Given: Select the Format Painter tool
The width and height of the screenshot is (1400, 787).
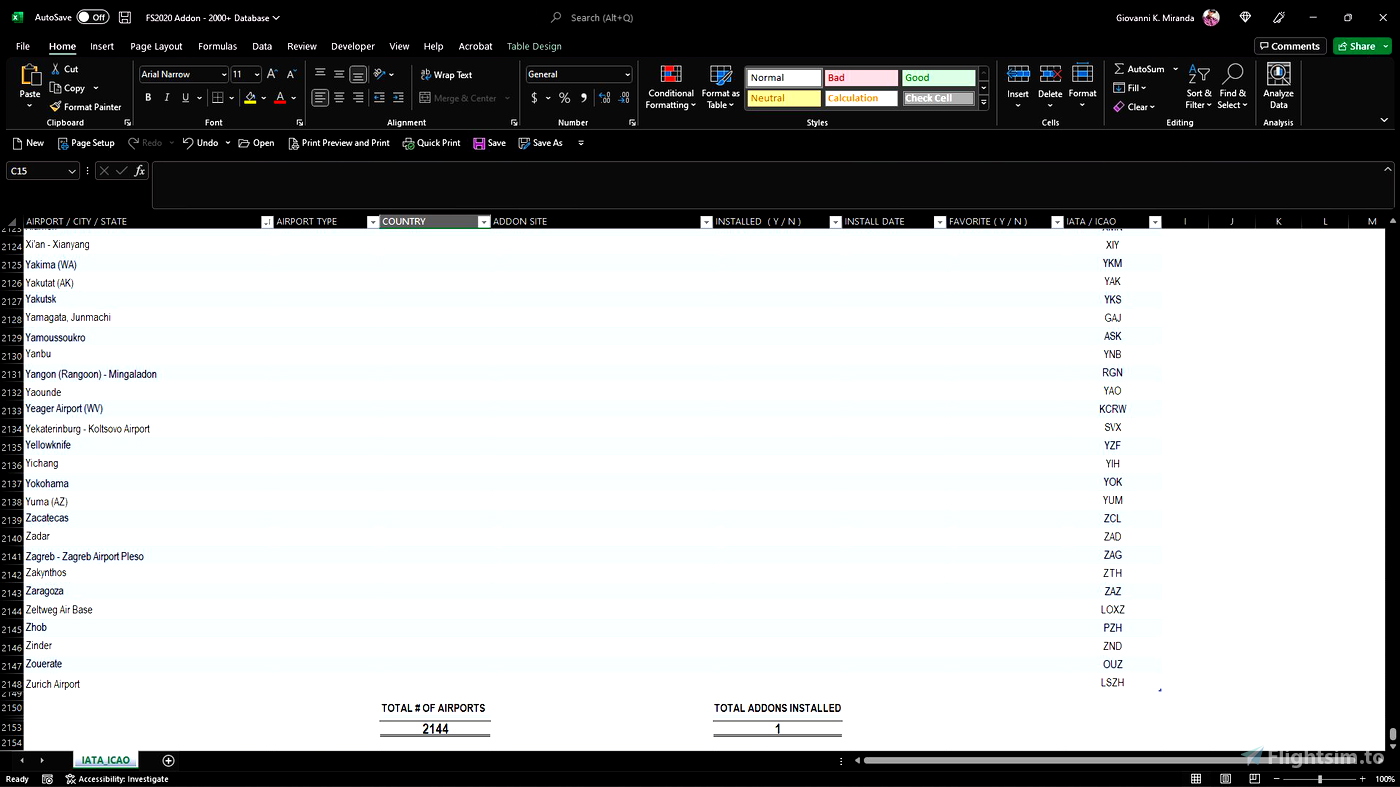Looking at the screenshot, I should click(85, 107).
